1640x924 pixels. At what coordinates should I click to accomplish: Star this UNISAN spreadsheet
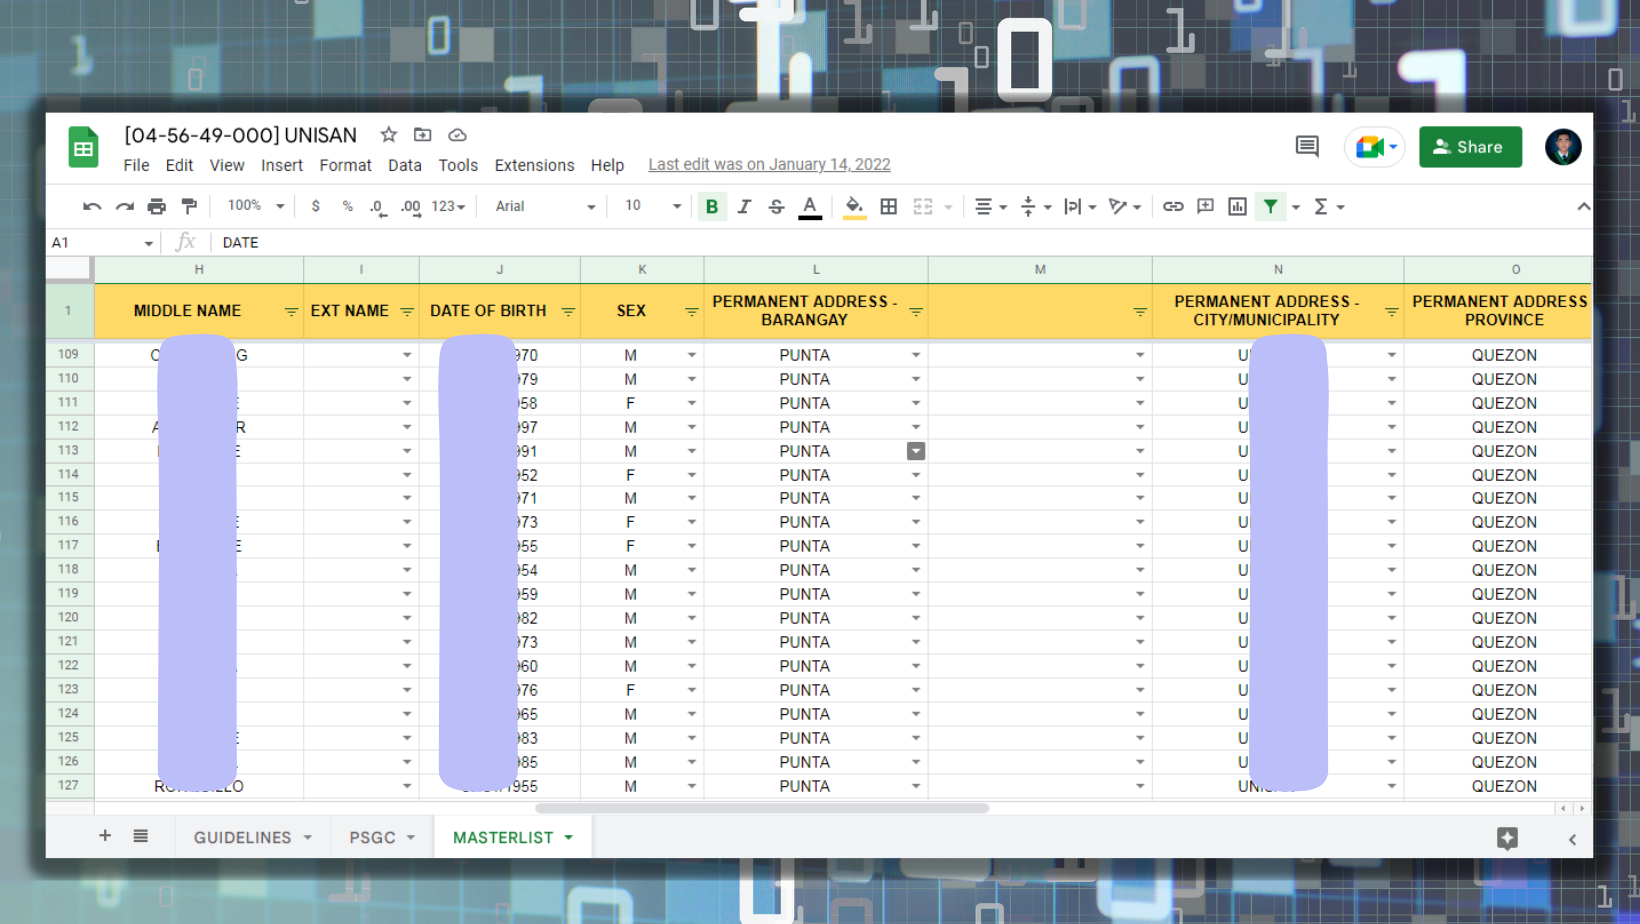pyautogui.click(x=389, y=135)
